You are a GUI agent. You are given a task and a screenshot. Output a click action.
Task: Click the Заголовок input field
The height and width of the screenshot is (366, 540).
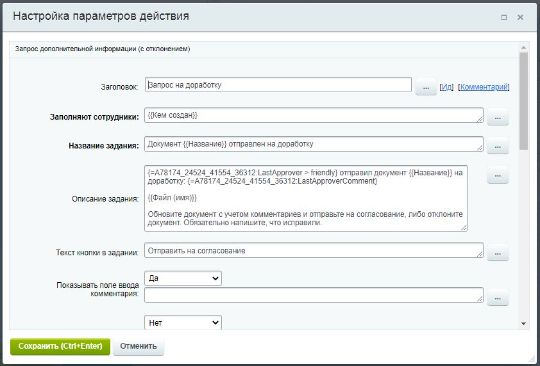[278, 85]
